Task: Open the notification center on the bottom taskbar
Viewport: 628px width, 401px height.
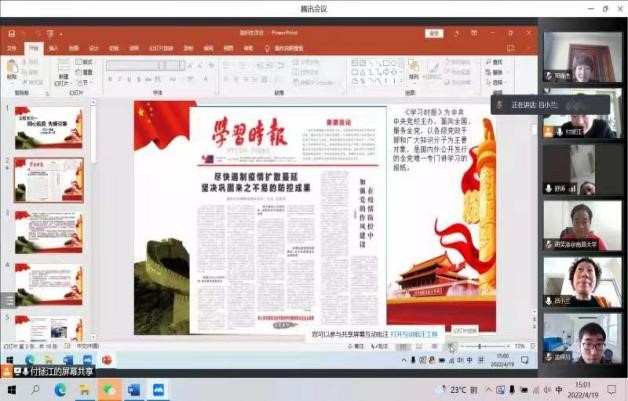Action: tap(612, 389)
